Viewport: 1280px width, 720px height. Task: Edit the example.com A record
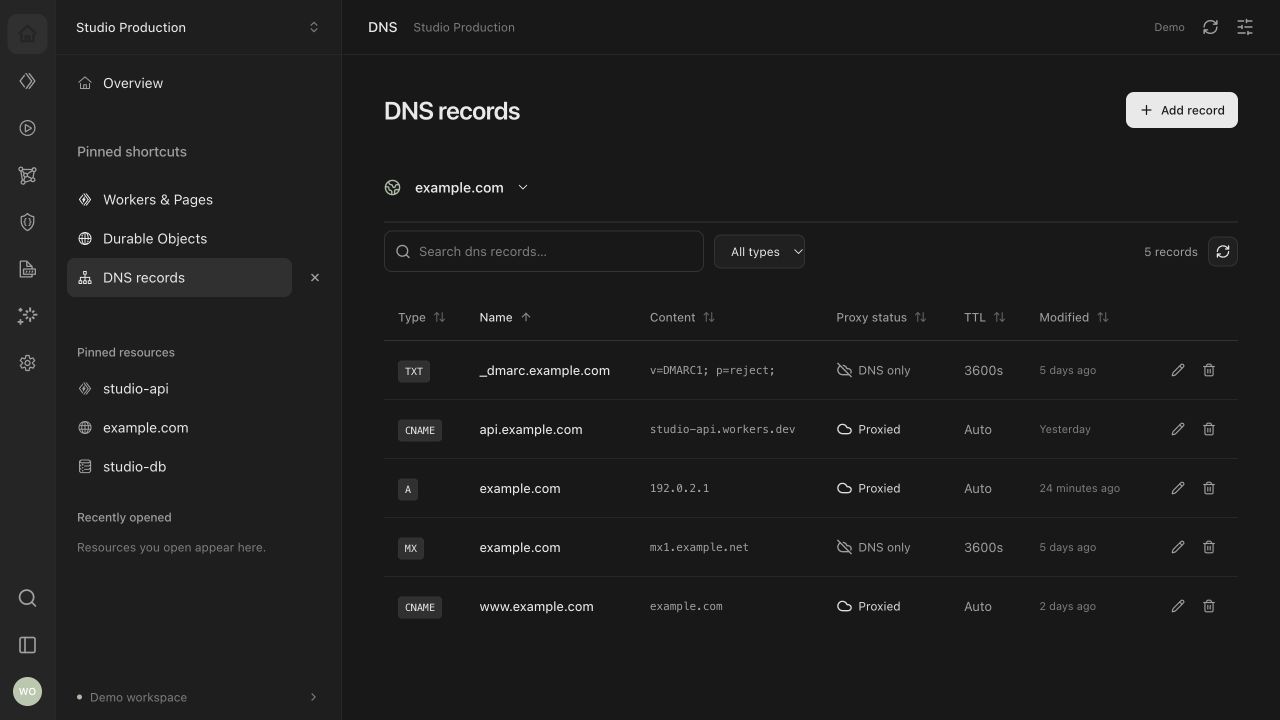click(x=1178, y=488)
